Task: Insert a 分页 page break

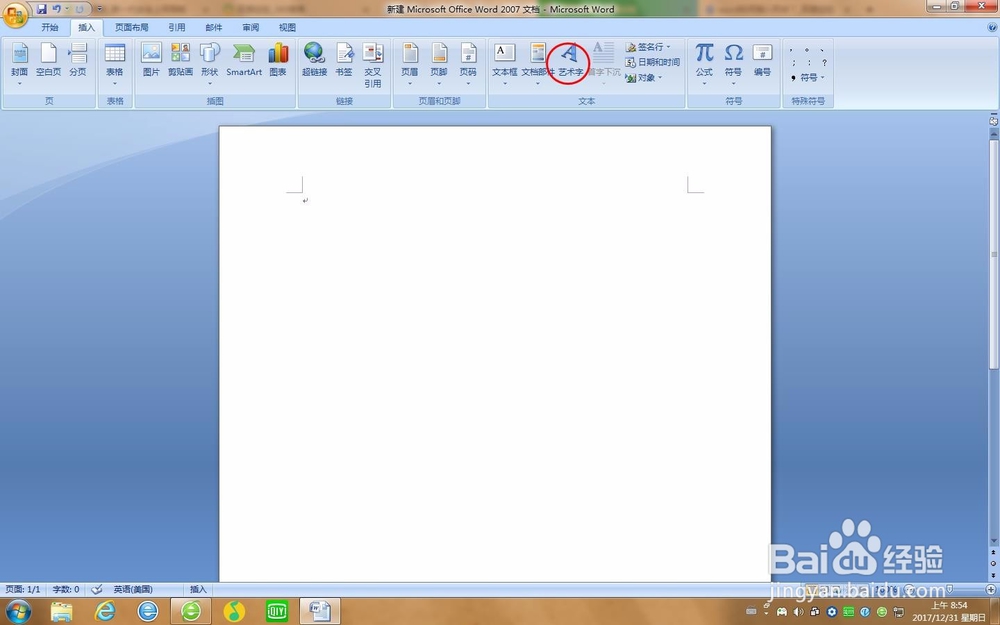Action: (78, 61)
